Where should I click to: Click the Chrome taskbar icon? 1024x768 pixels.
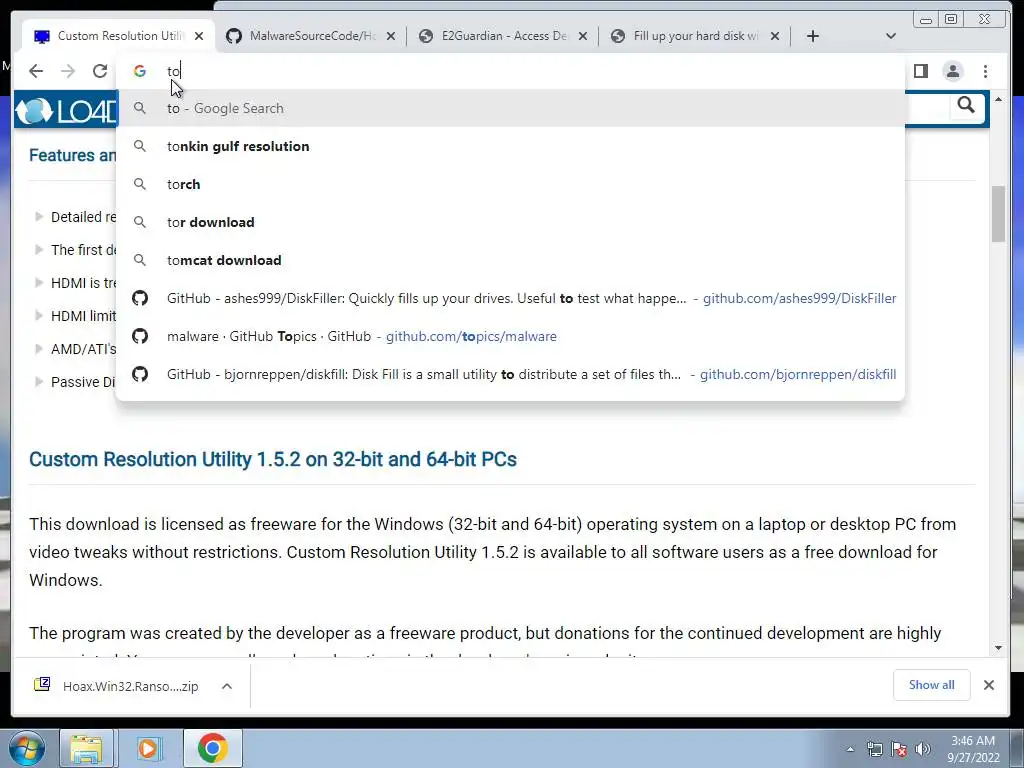(x=212, y=748)
